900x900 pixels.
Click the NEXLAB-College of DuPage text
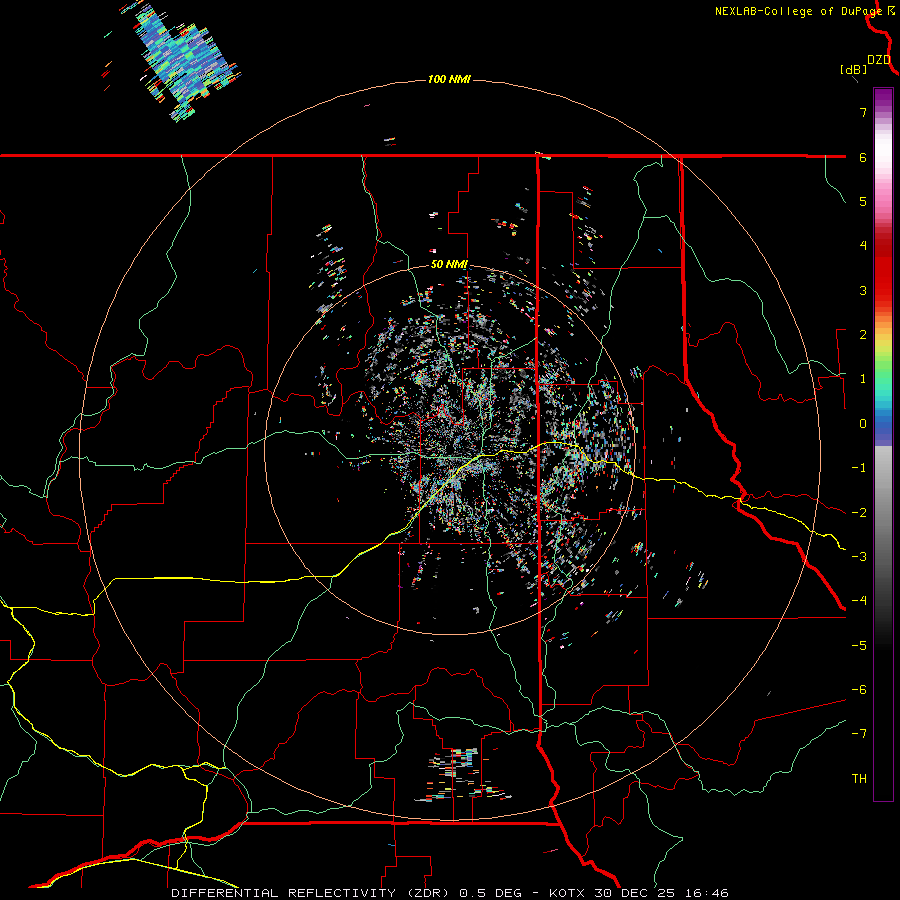798,11
